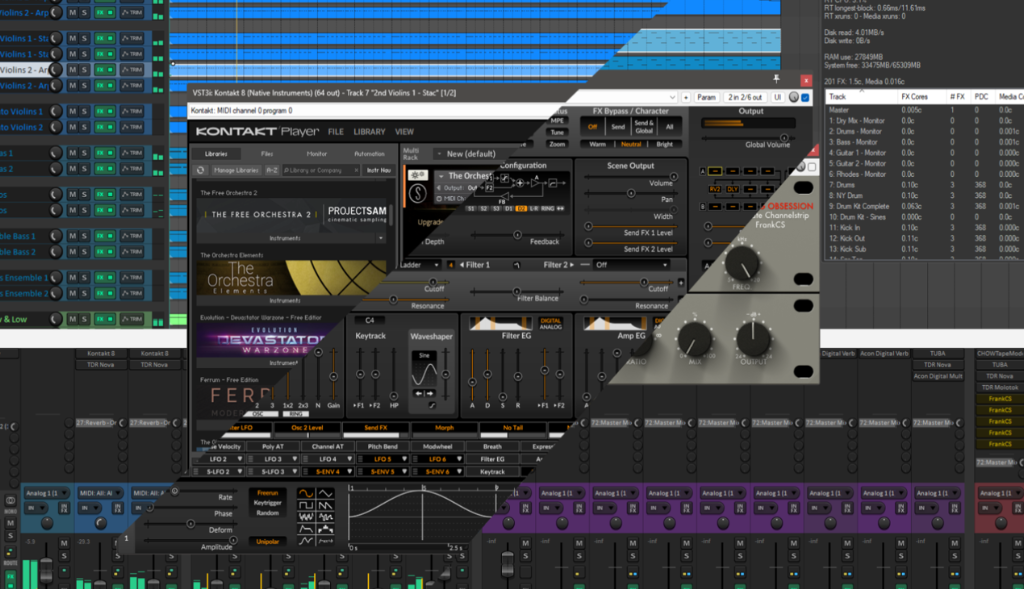Select the sawtooth LFO waveform icon
Image resolution: width=1024 pixels, height=589 pixels.
325,505
